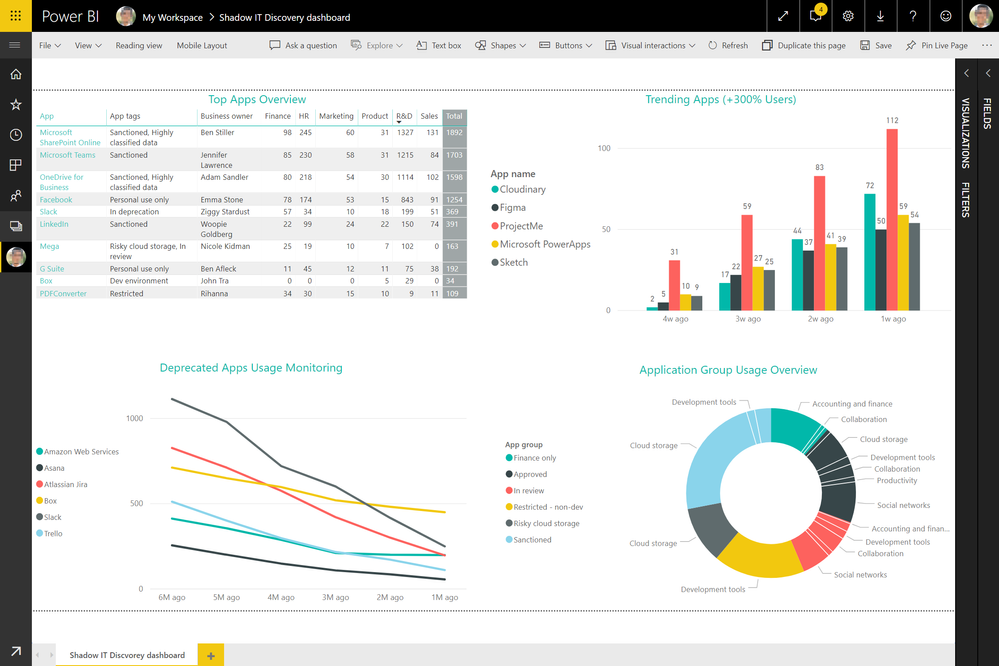Click the Top Apps Overview title

click(257, 99)
